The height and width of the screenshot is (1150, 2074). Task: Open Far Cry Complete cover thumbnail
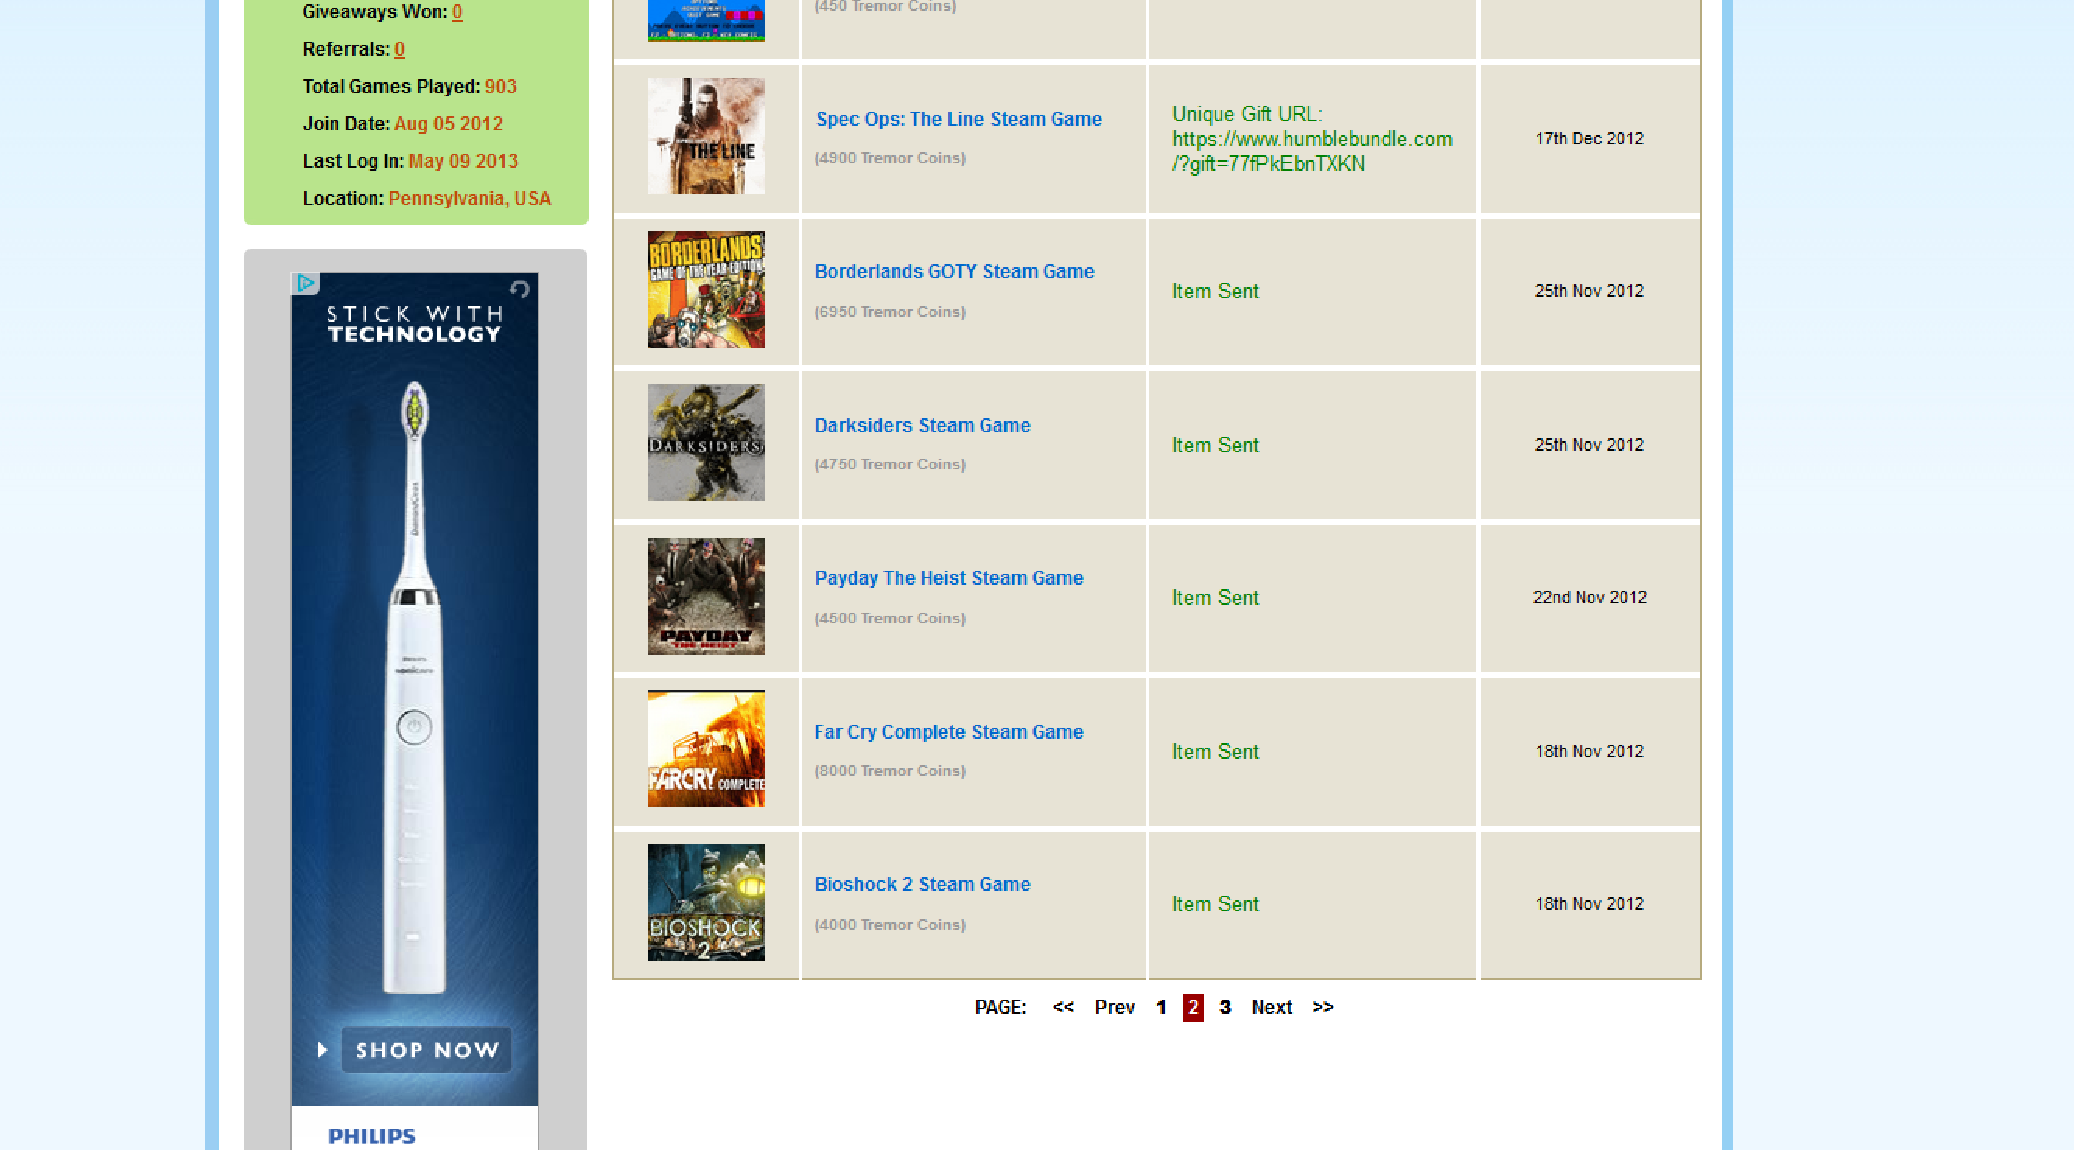point(706,749)
